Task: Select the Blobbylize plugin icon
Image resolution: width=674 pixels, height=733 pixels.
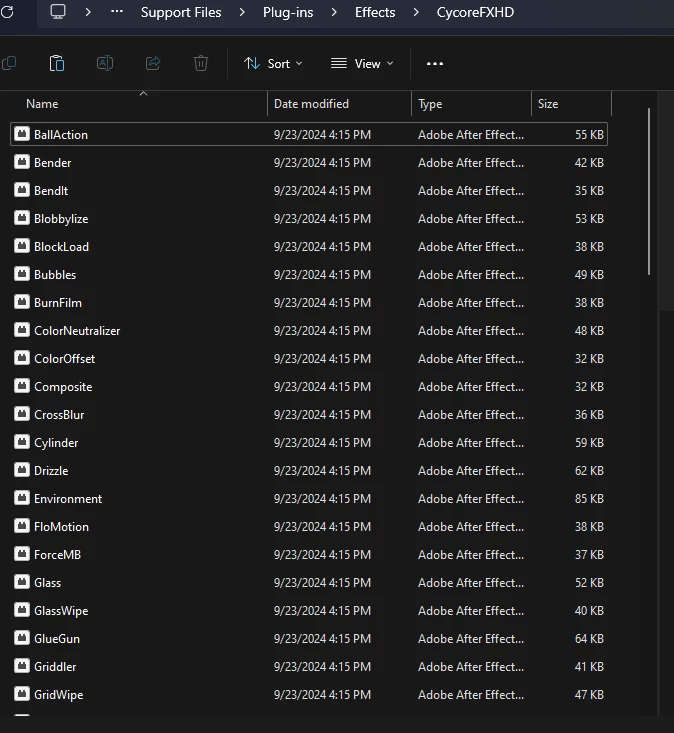Action: [22, 218]
